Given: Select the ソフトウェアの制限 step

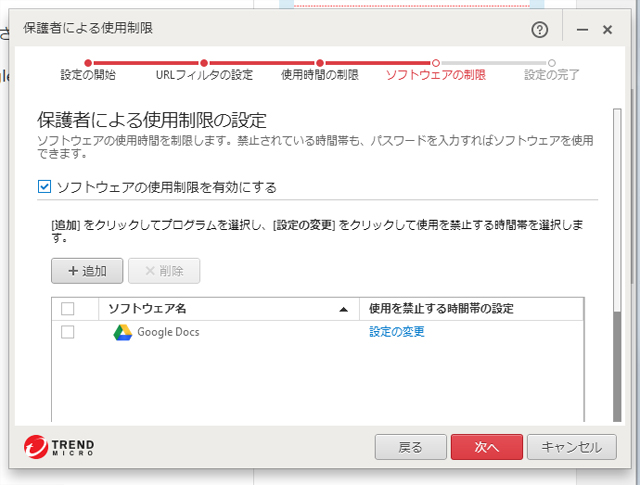Looking at the screenshot, I should point(435,74).
